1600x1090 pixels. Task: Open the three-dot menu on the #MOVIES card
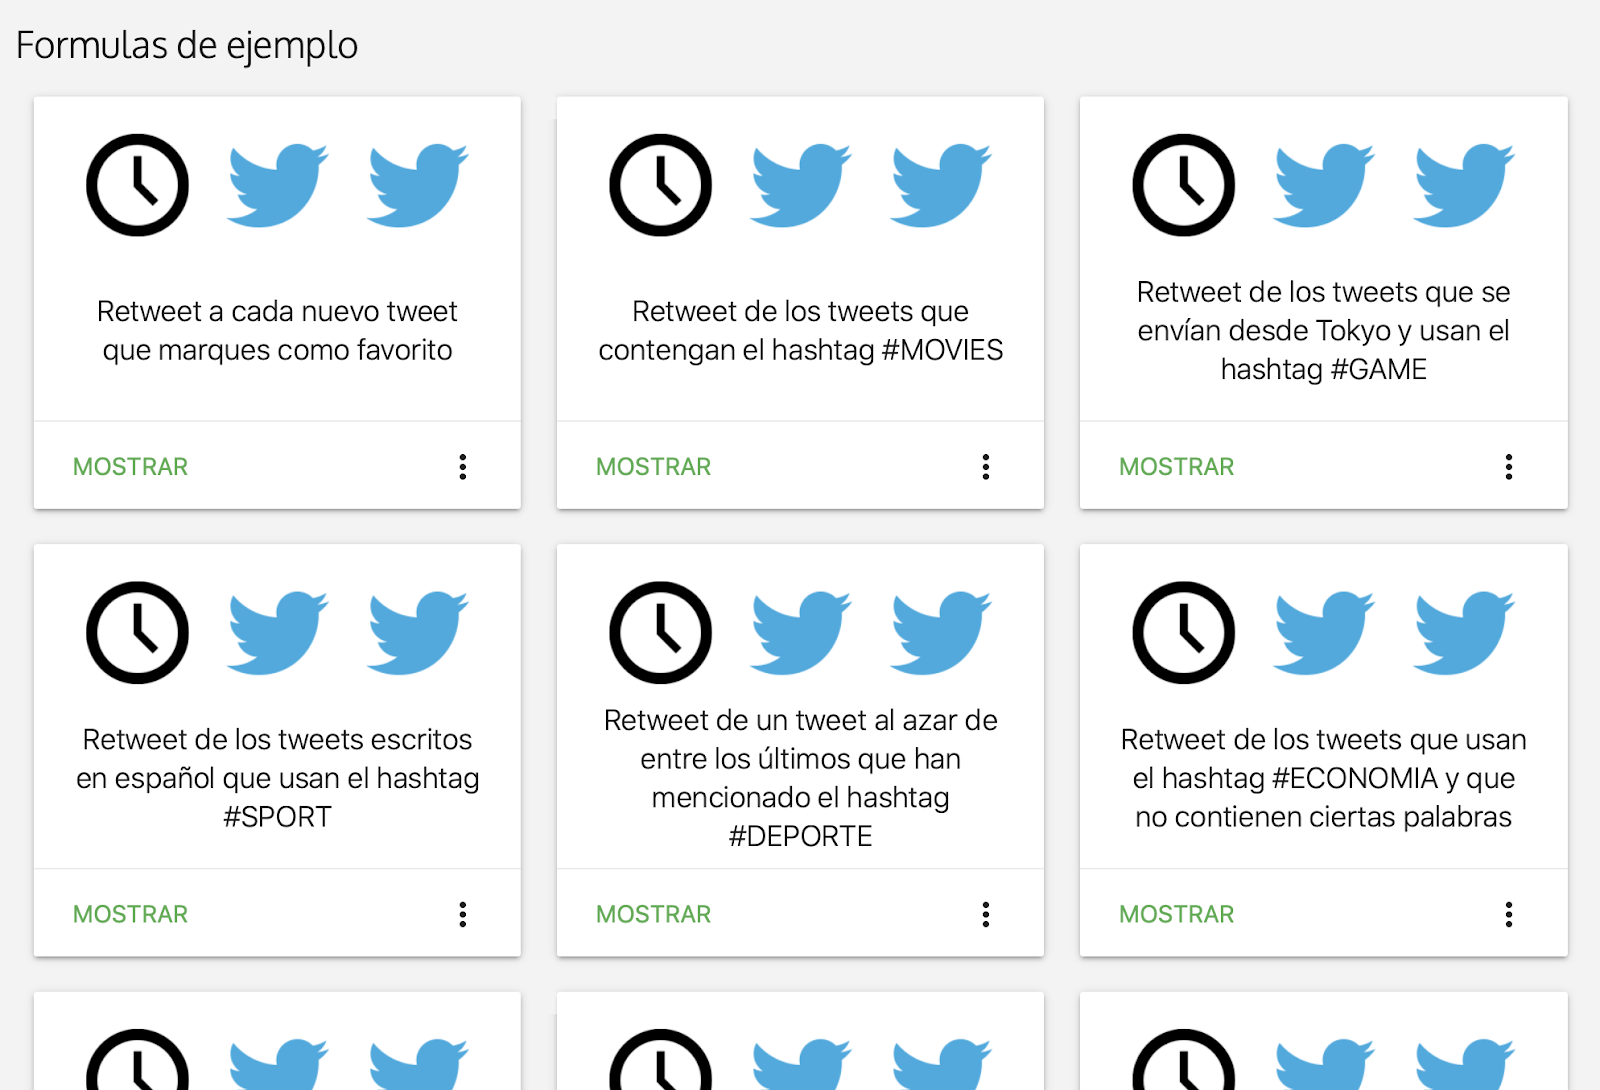(x=985, y=467)
